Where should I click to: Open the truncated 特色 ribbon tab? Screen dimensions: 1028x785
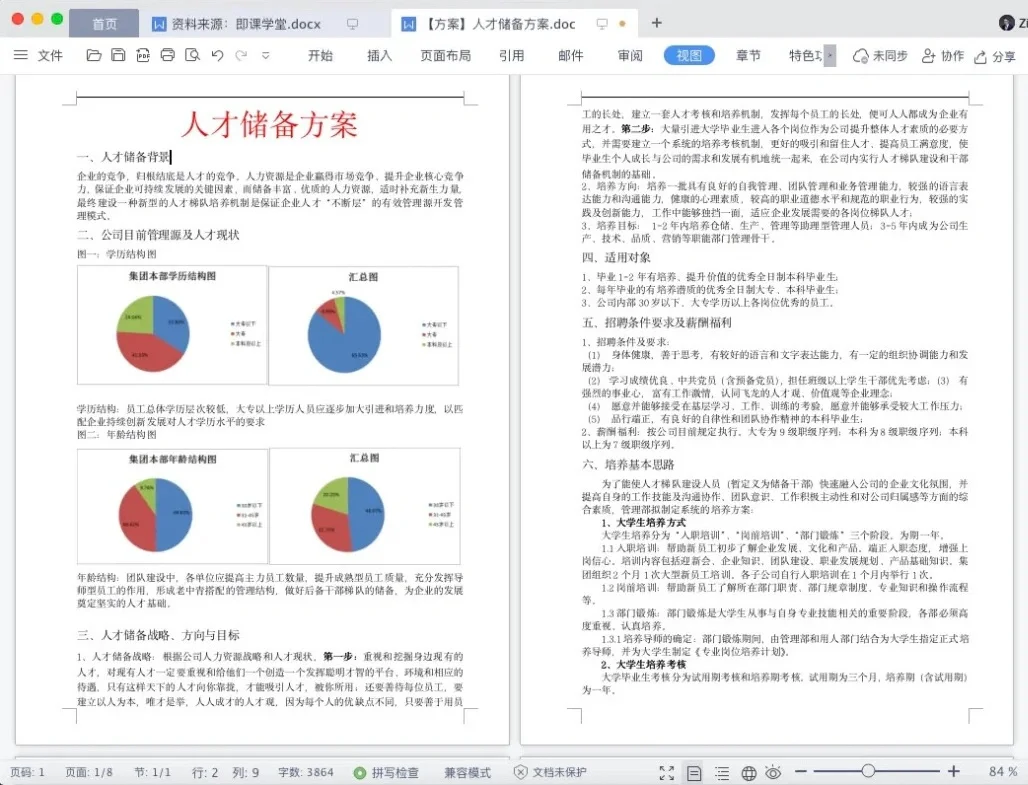click(x=805, y=56)
